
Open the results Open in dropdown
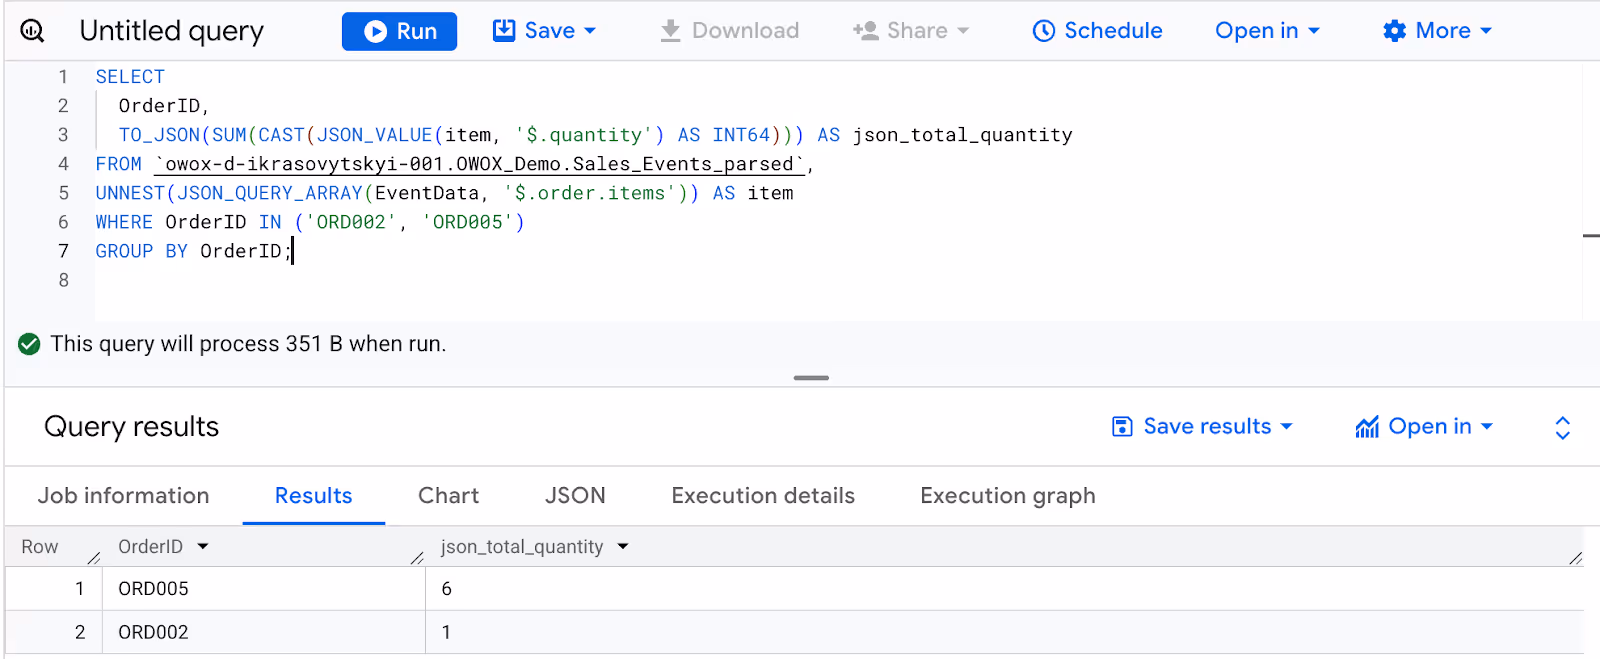click(1424, 427)
